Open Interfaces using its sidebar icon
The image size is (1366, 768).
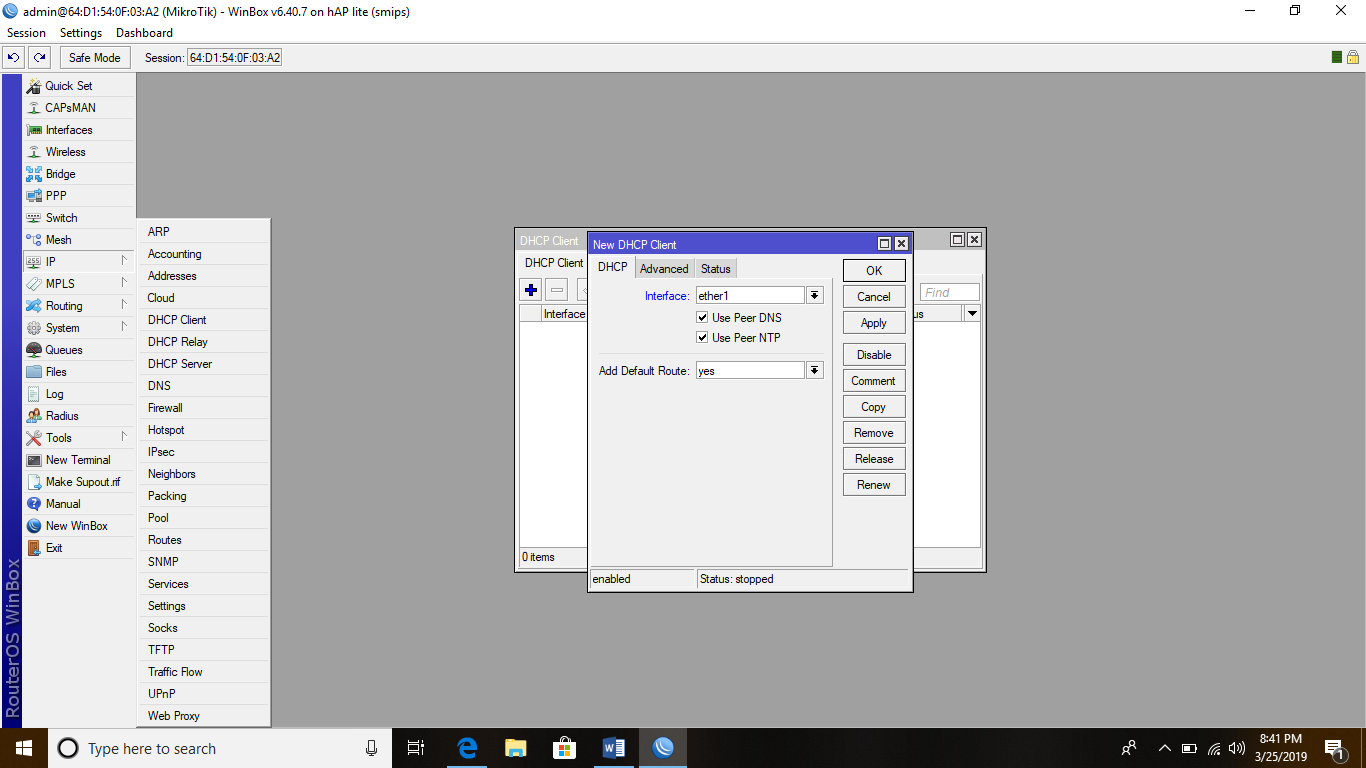tap(34, 130)
